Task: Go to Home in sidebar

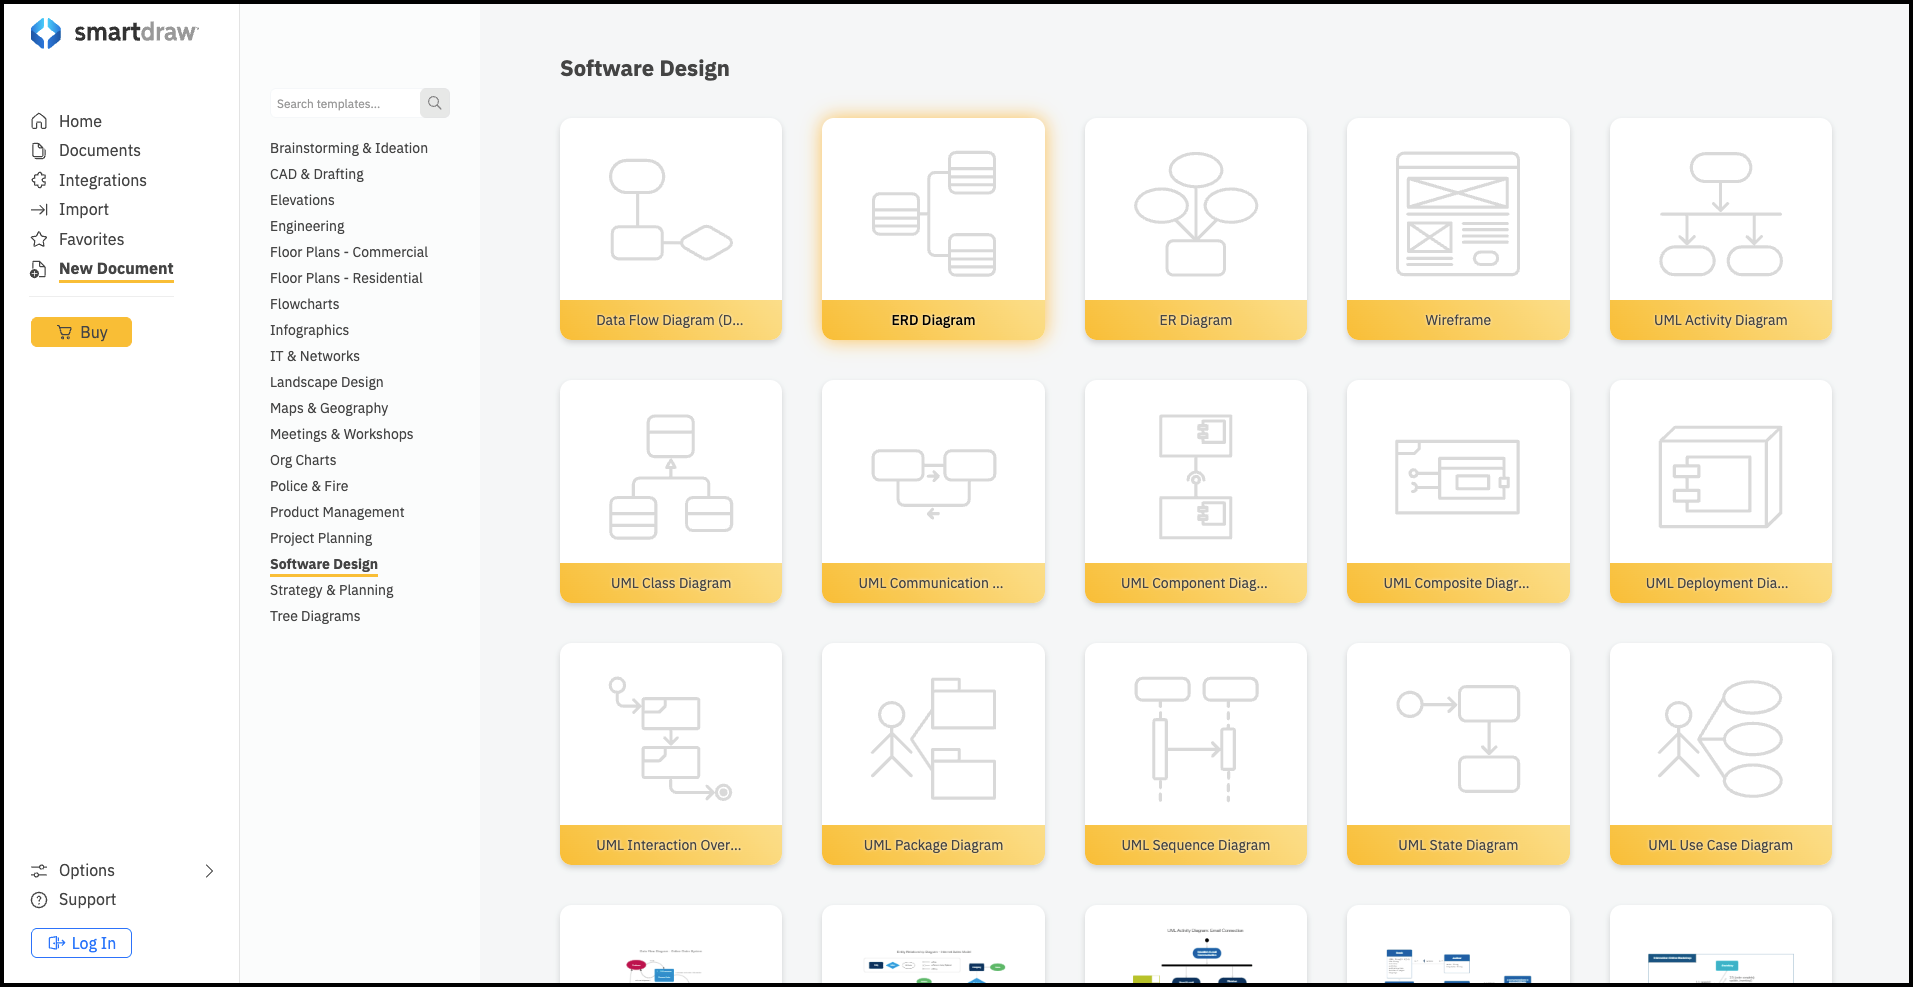Action: pos(80,121)
